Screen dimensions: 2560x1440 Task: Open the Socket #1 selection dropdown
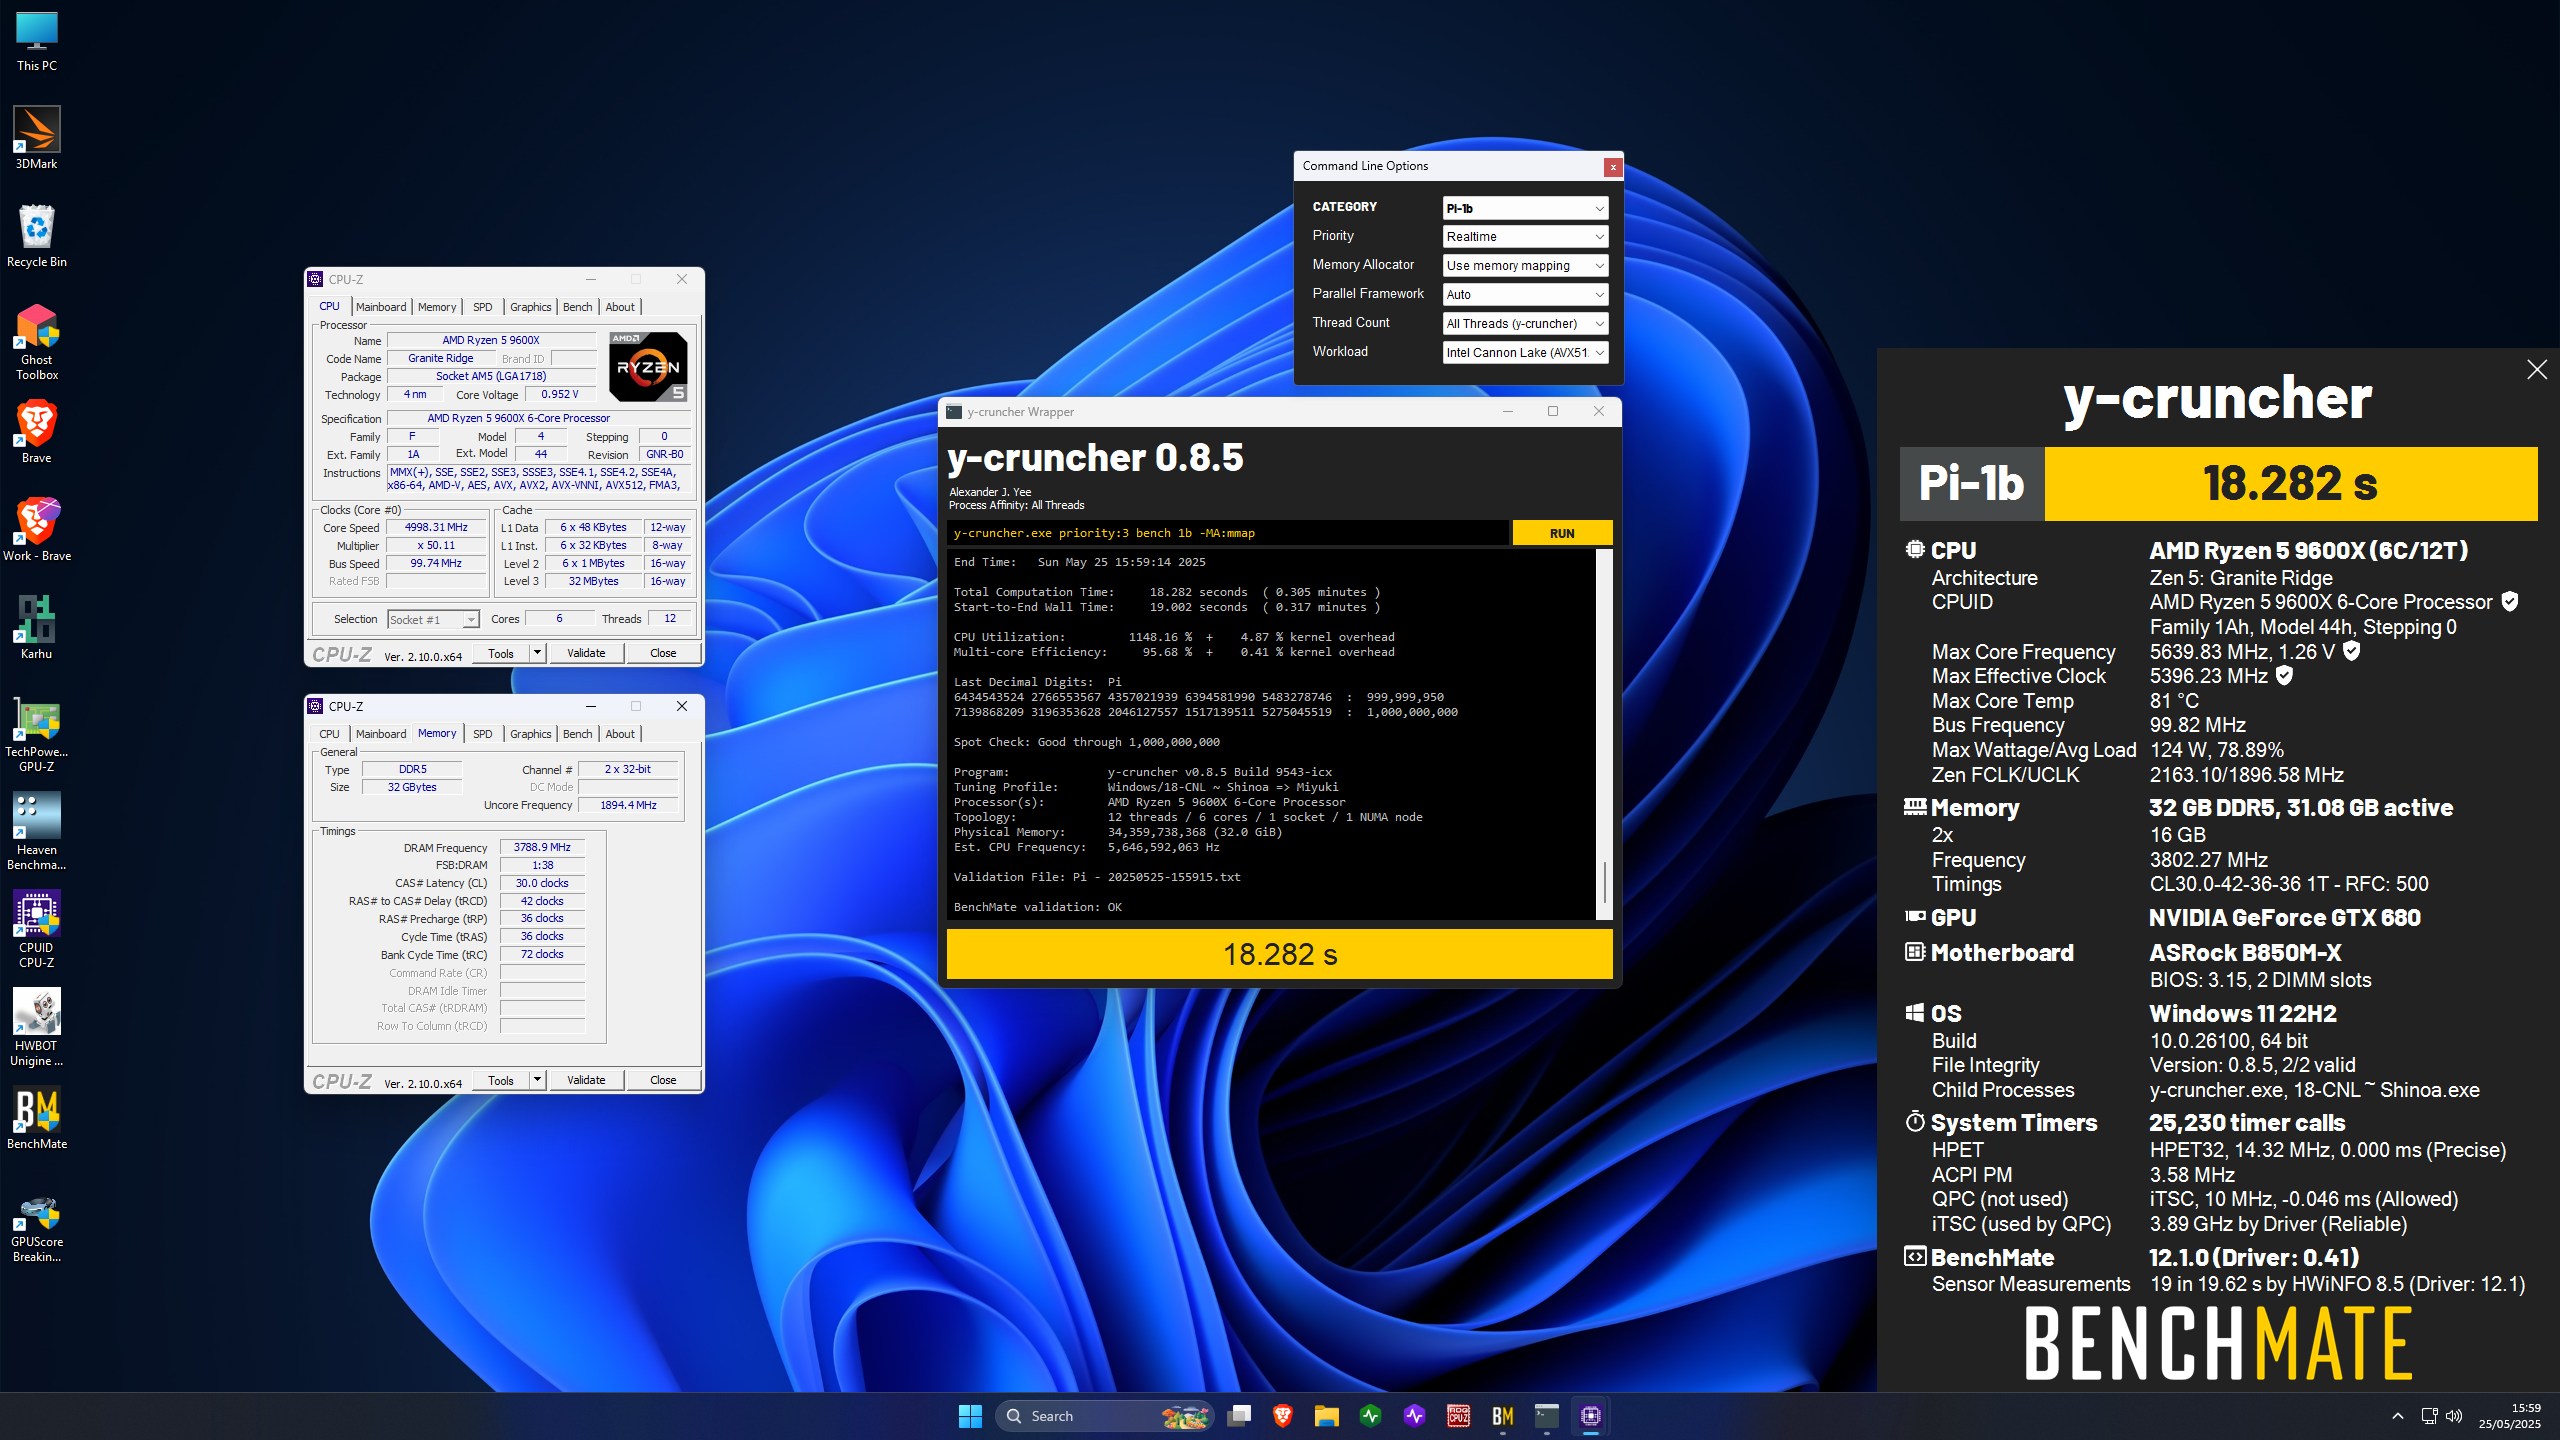tap(433, 620)
